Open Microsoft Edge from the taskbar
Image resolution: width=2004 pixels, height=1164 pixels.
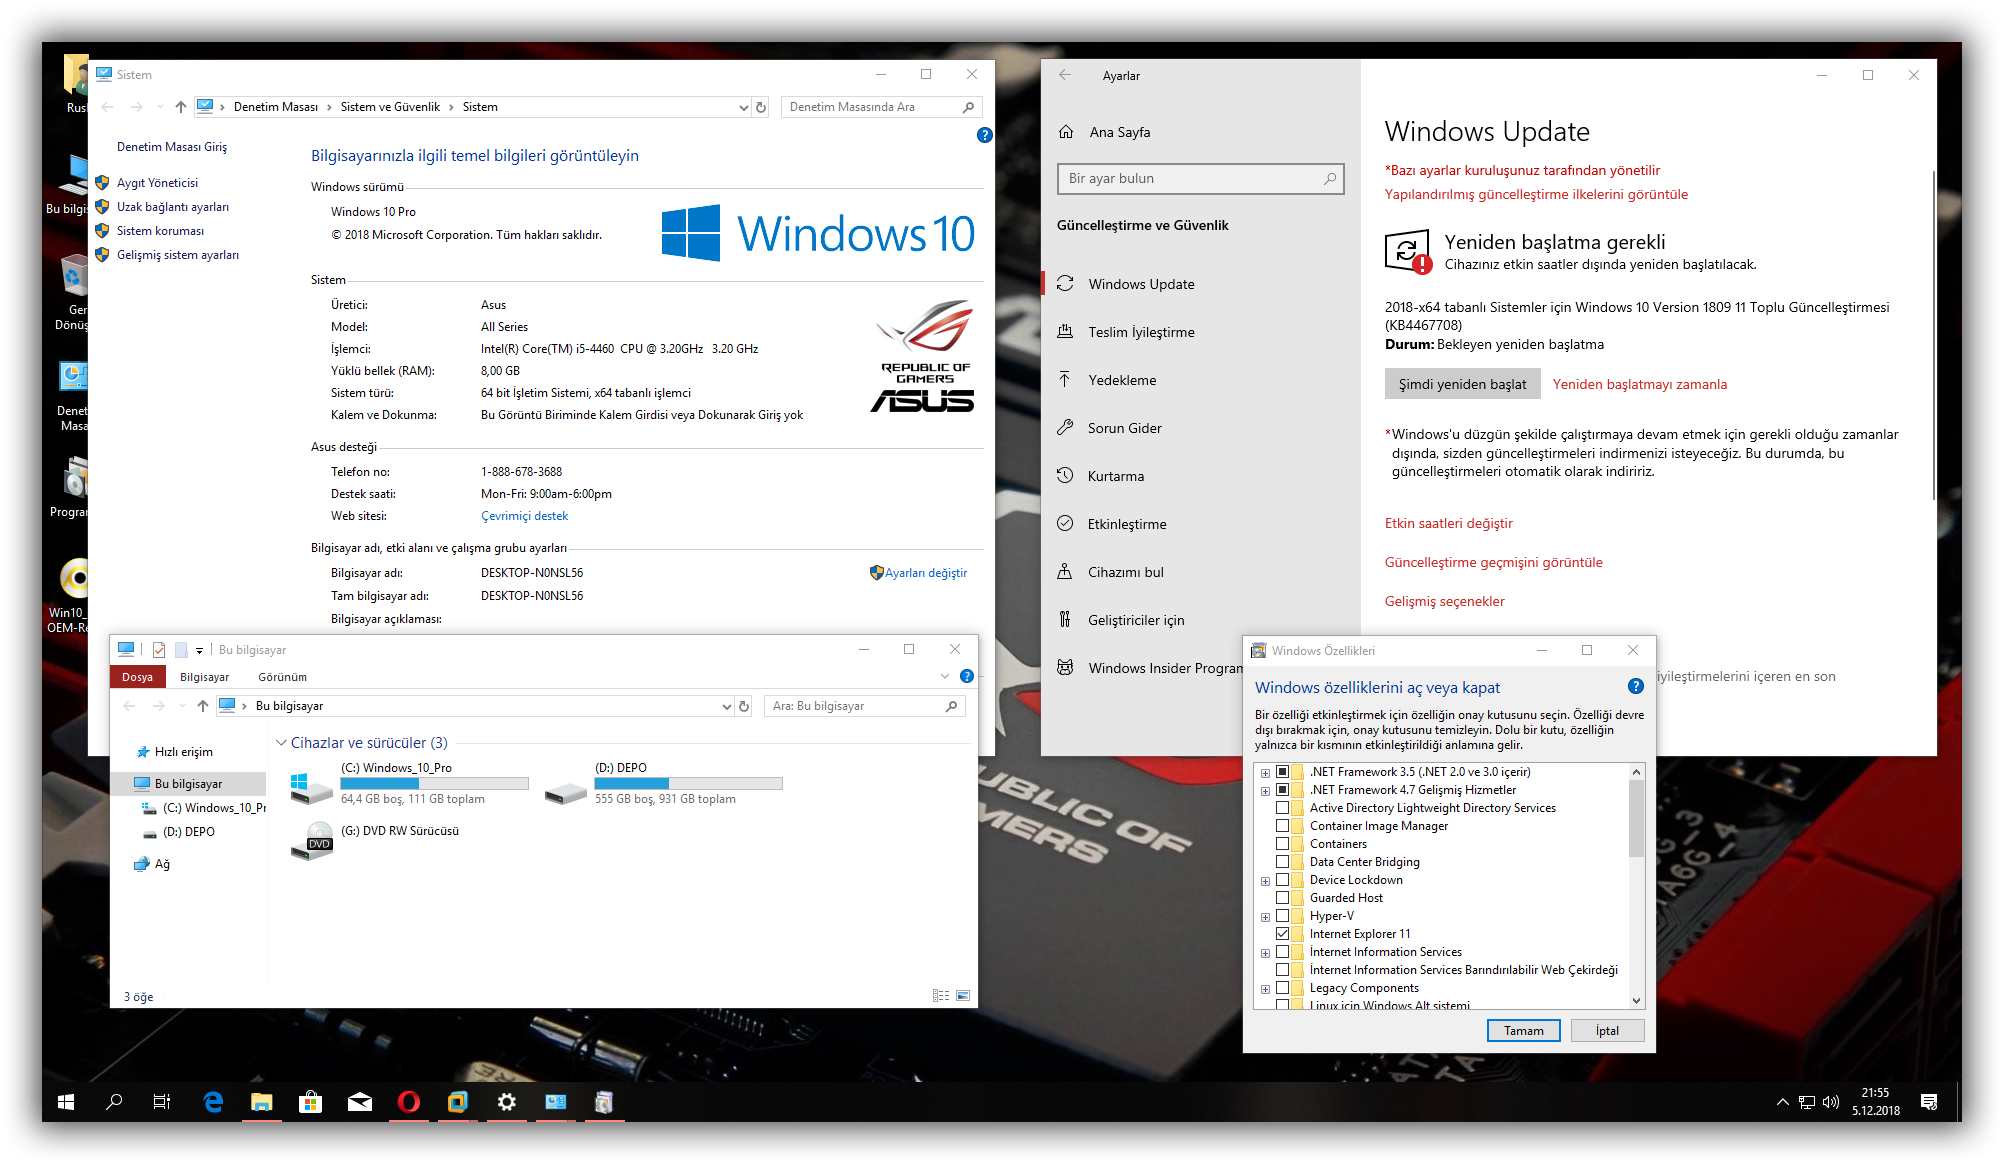tap(213, 1102)
